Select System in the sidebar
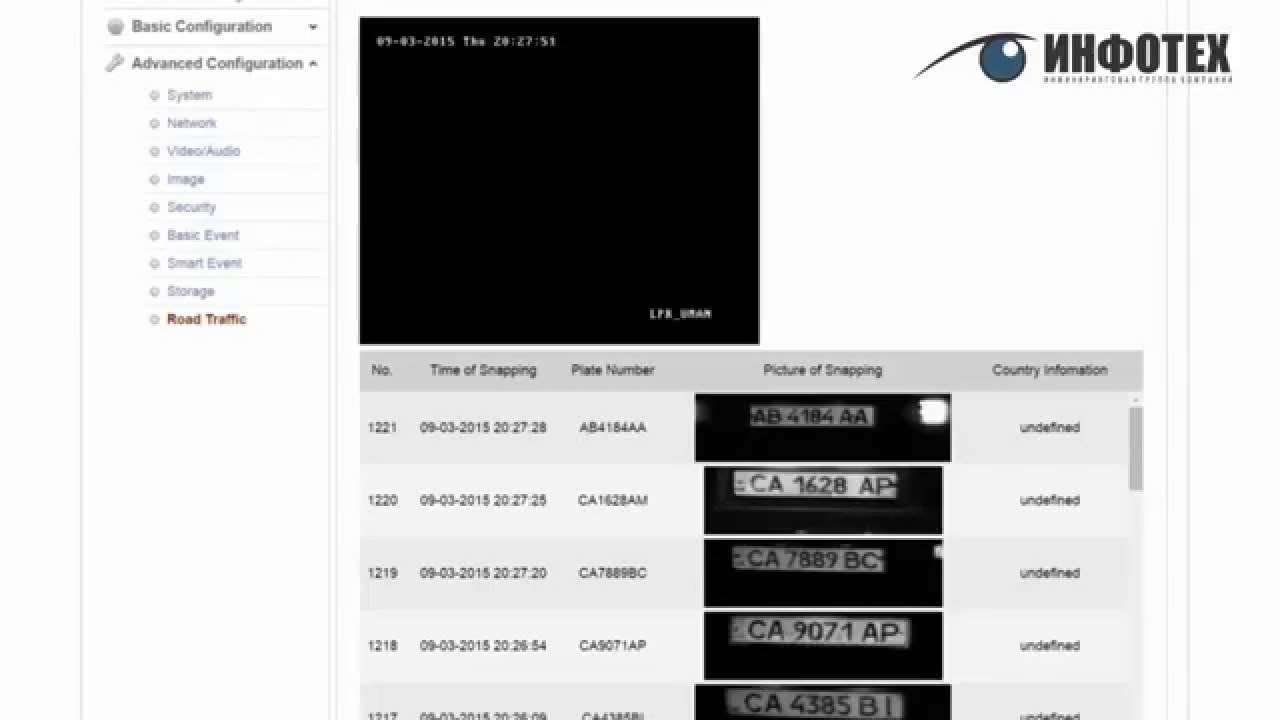The image size is (1280, 720). point(189,95)
